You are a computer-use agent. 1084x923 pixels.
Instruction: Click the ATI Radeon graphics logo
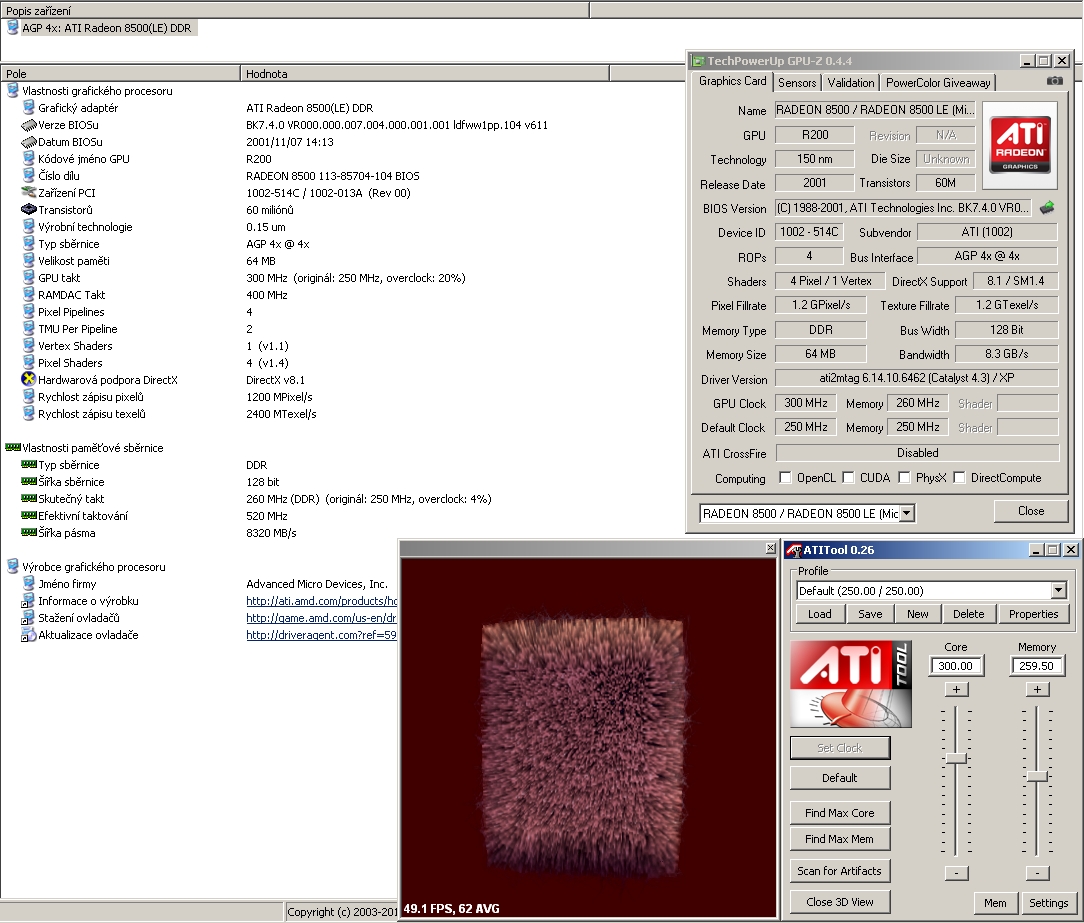1019,145
